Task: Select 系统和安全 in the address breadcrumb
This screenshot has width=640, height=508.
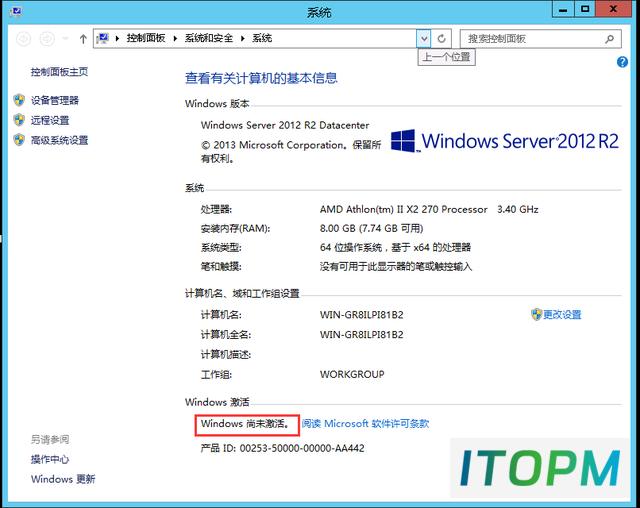Action: click(209, 38)
